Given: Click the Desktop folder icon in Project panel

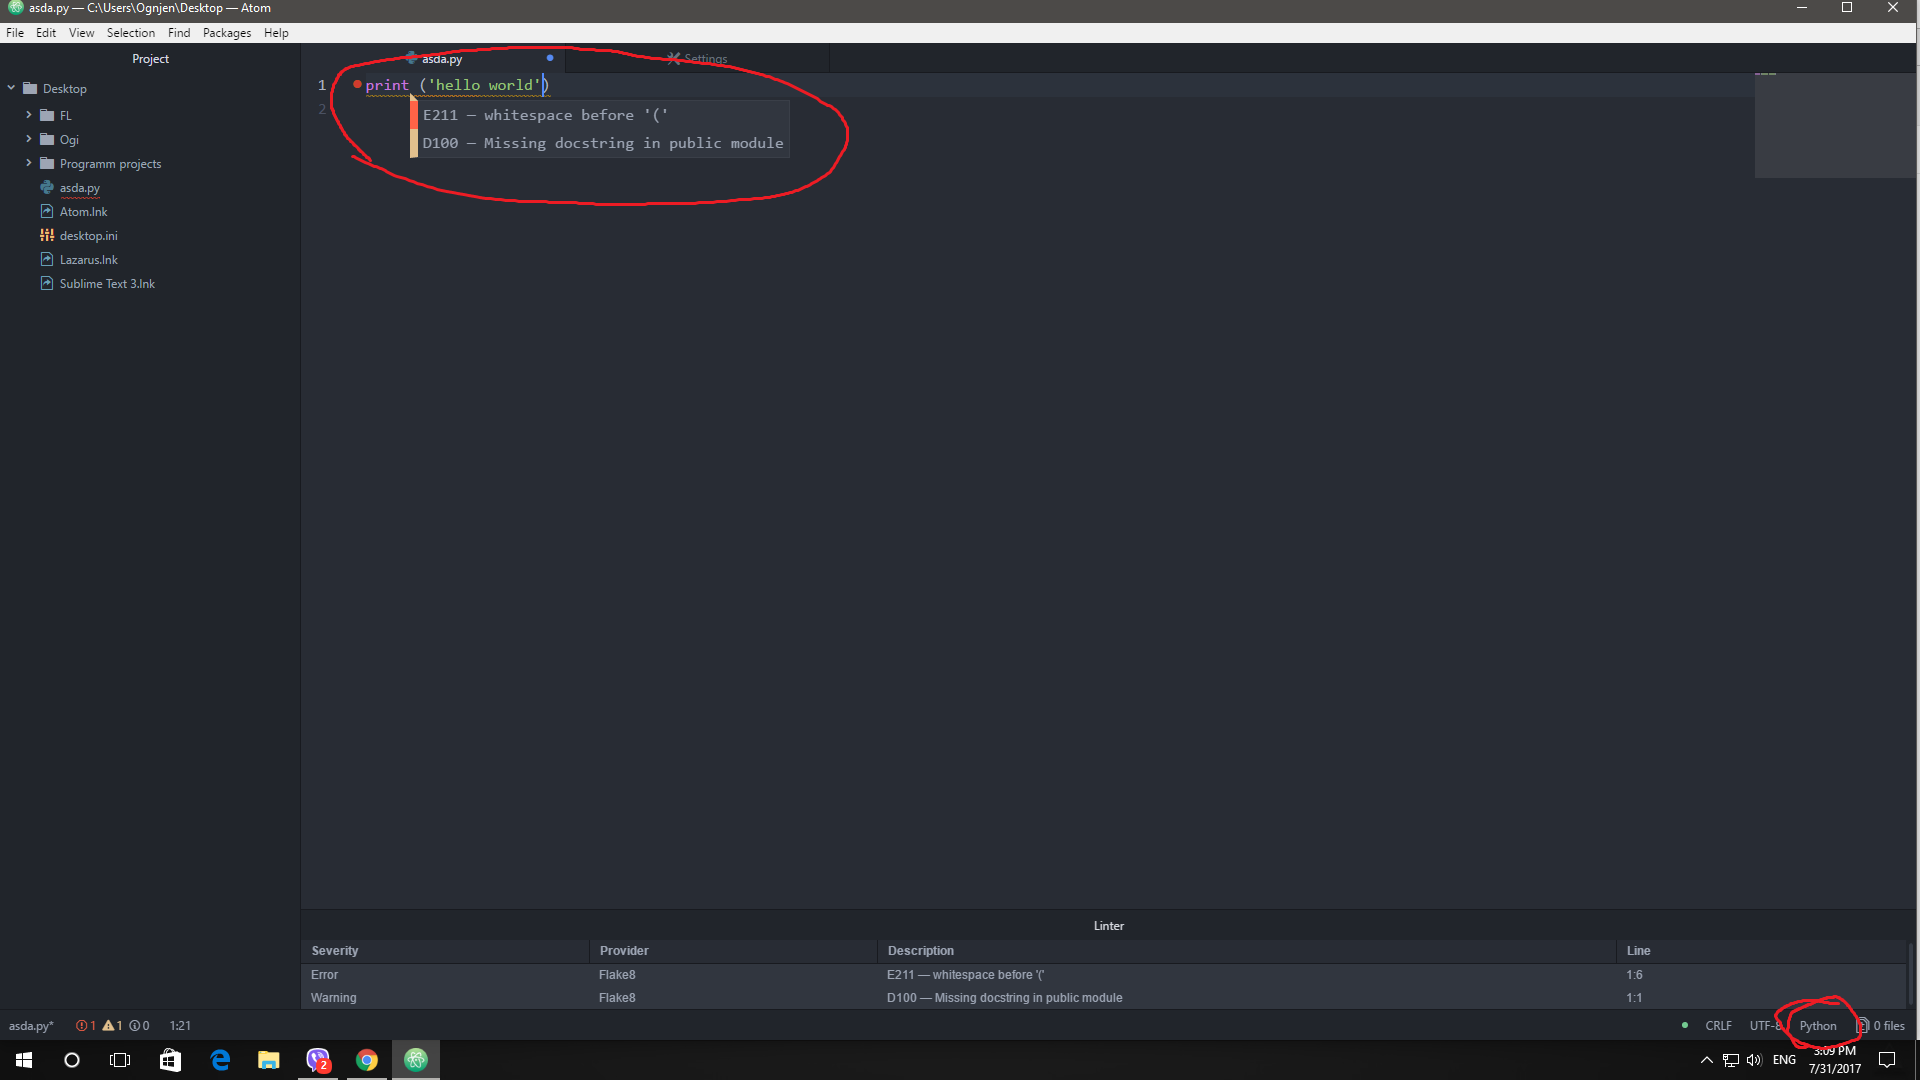Looking at the screenshot, I should coord(31,88).
